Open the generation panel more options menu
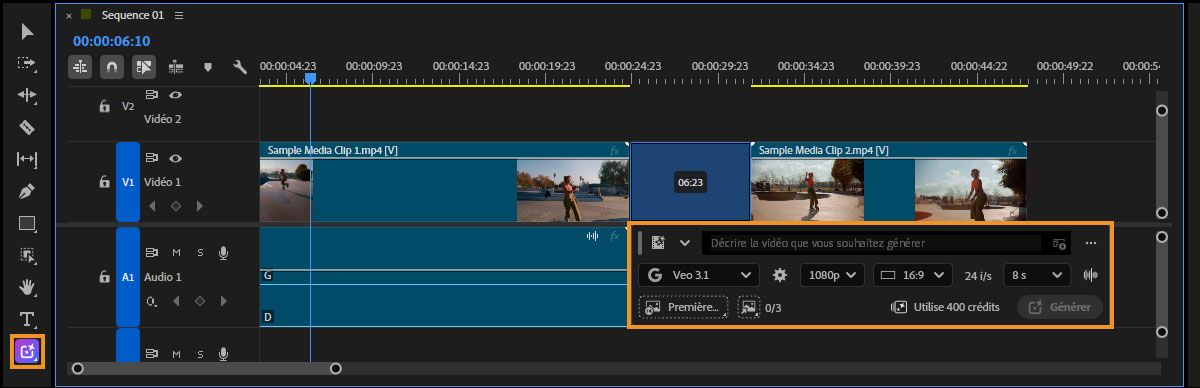 [1091, 243]
